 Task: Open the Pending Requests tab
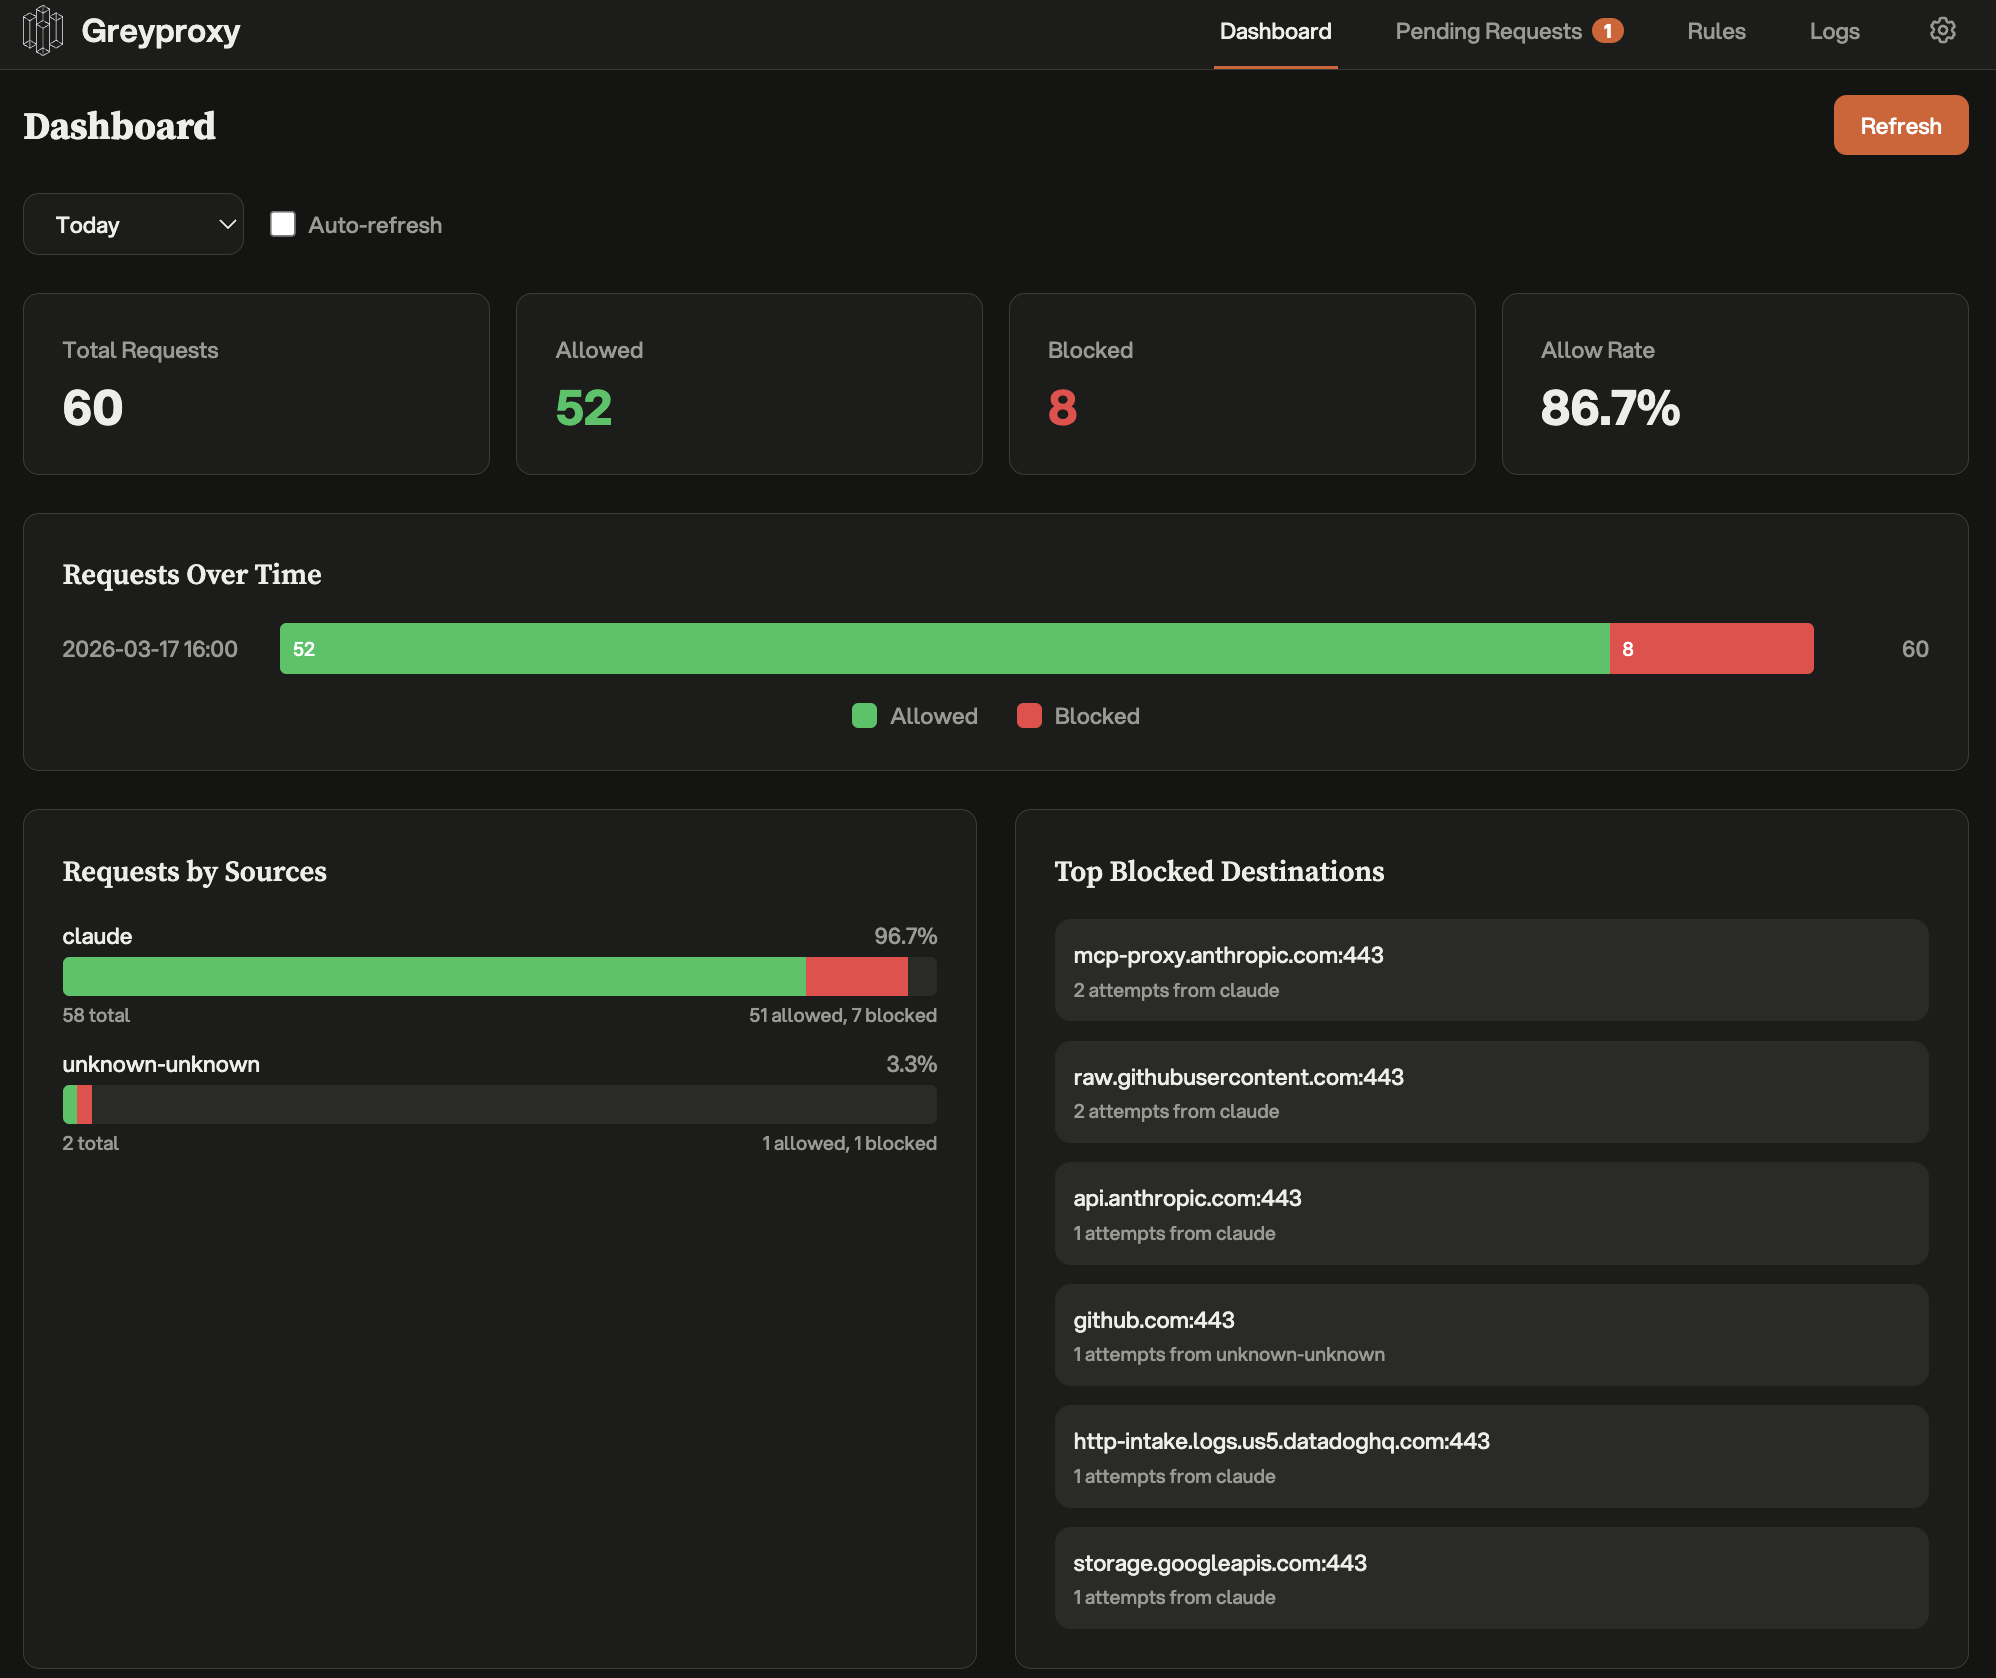tap(1488, 31)
